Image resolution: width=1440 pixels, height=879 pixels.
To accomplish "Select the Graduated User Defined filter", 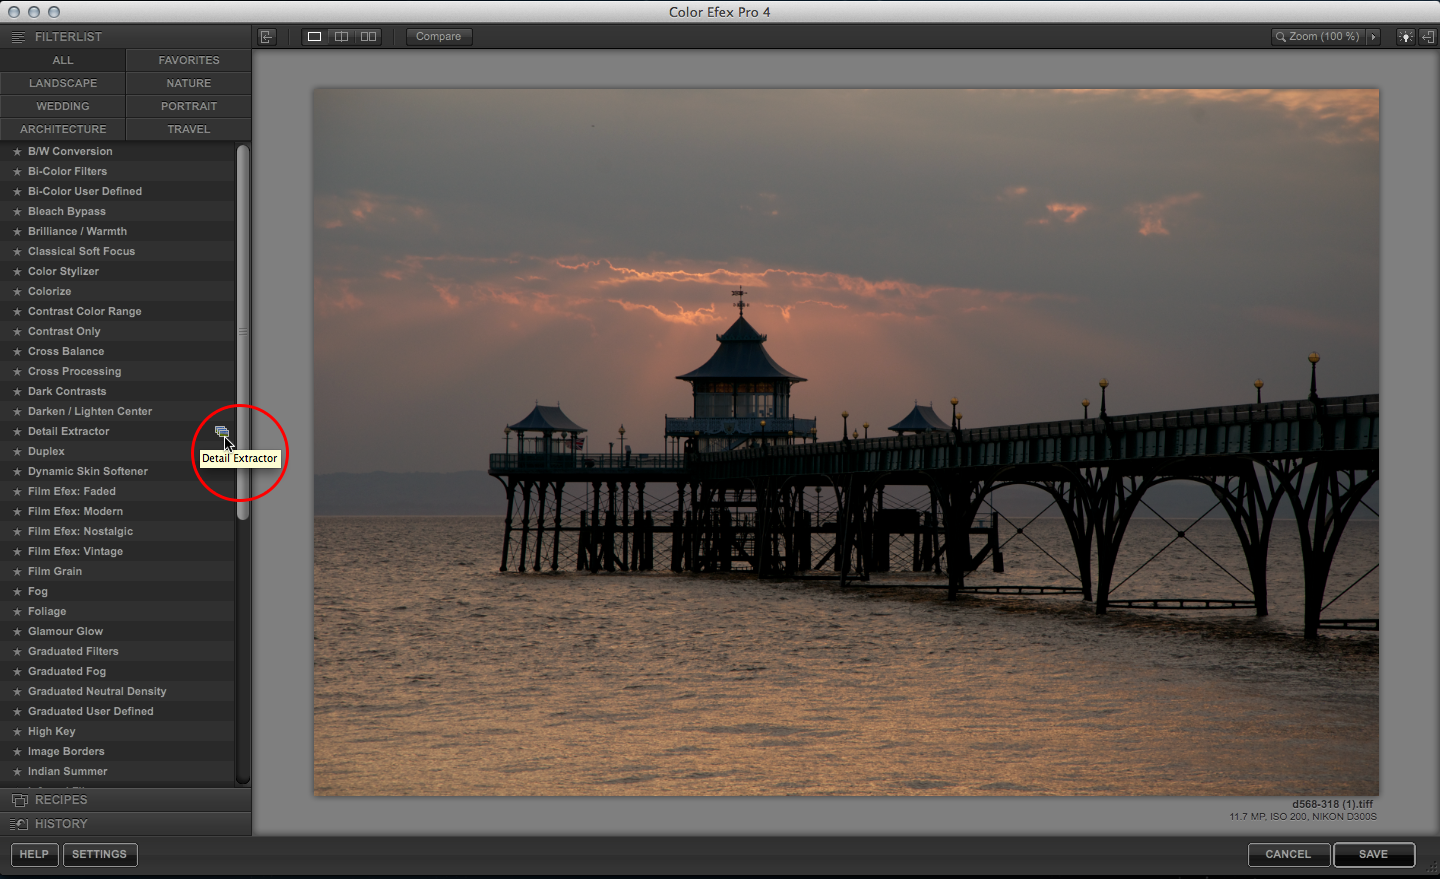I will click(117, 712).
